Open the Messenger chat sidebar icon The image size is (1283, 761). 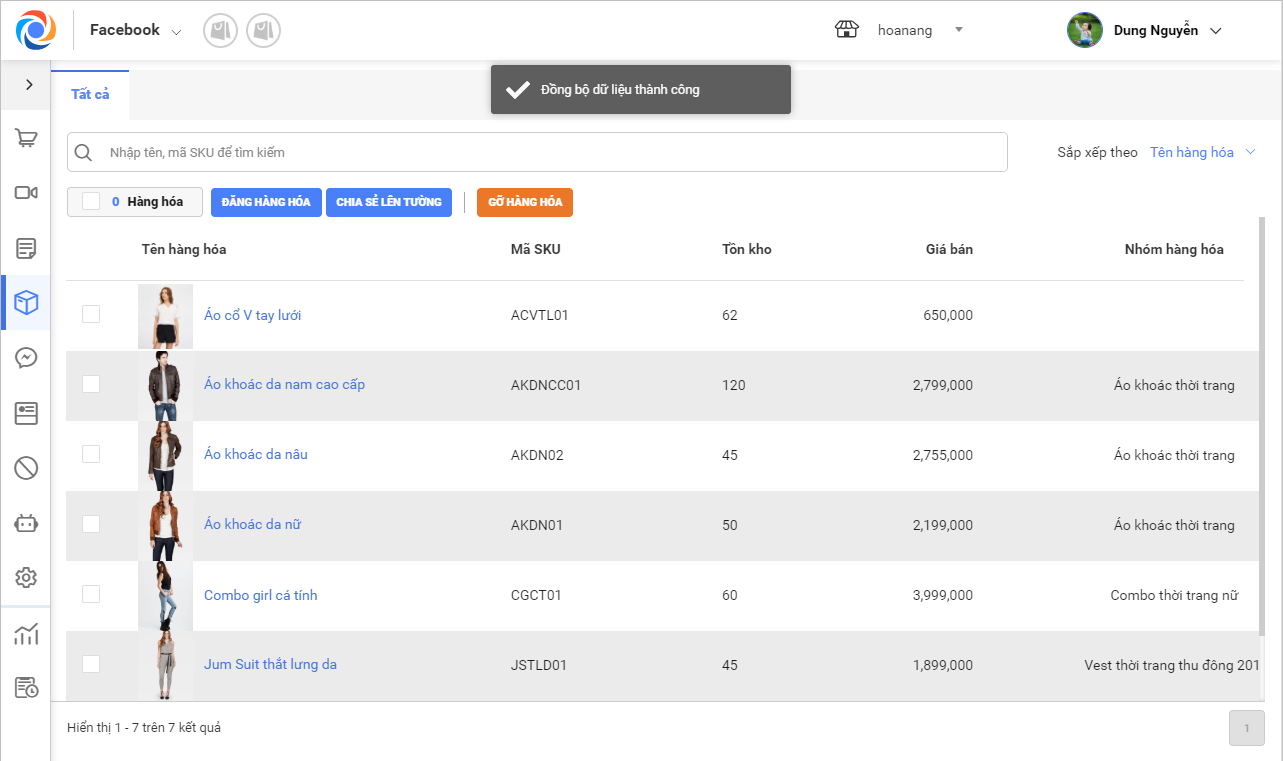[26, 358]
